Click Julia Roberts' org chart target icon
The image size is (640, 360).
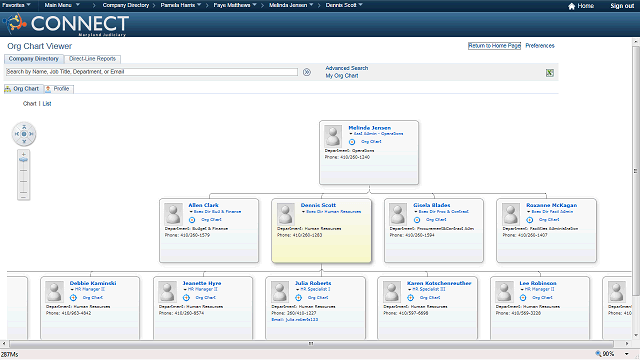tap(298, 298)
